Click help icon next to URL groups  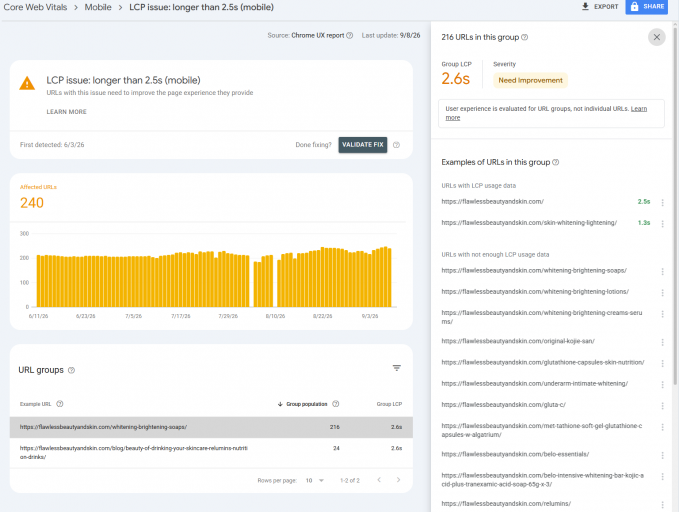point(71,370)
